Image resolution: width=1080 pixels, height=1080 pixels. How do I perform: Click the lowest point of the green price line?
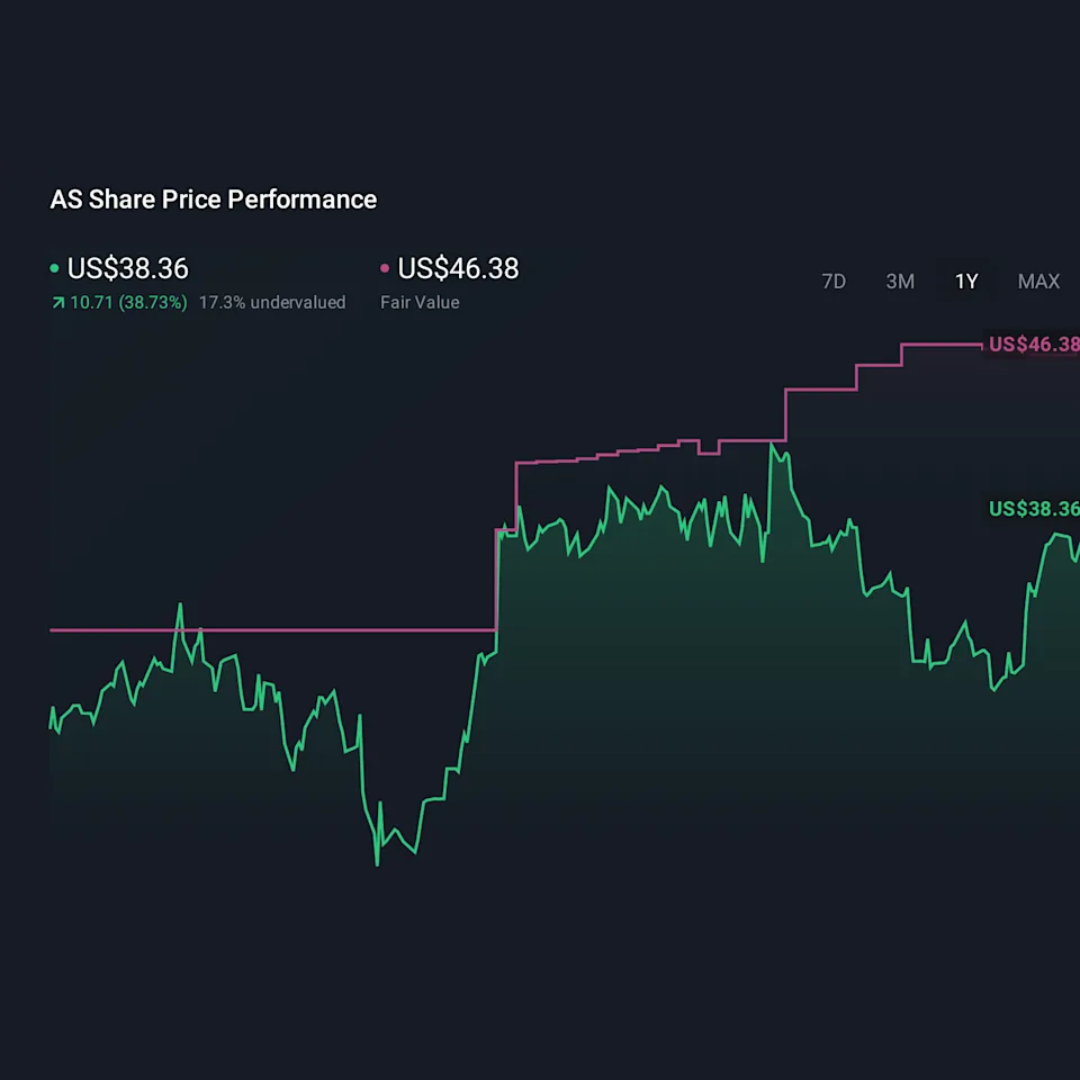[377, 864]
